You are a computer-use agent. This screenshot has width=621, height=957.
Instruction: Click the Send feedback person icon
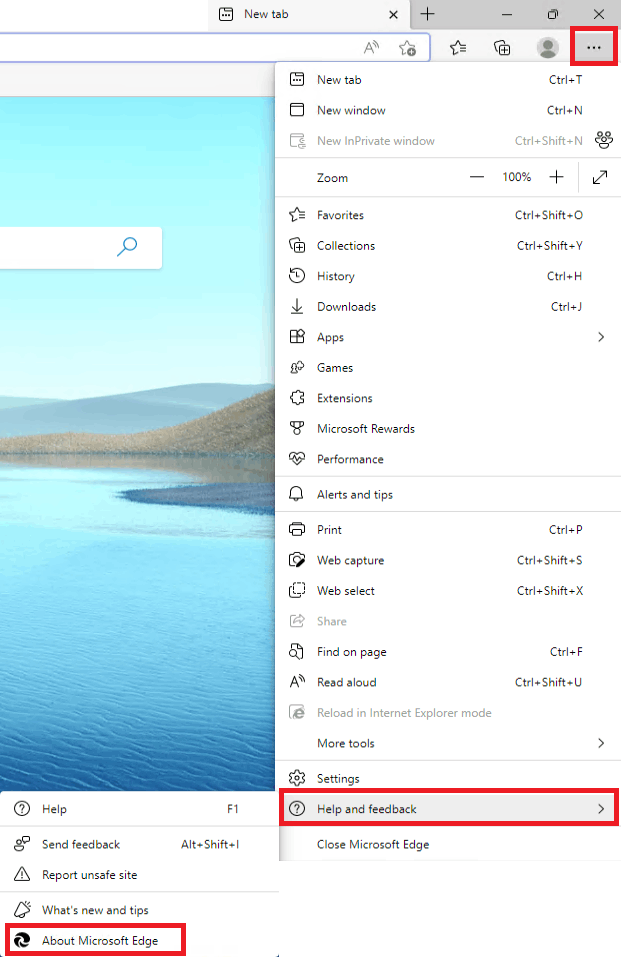22,844
